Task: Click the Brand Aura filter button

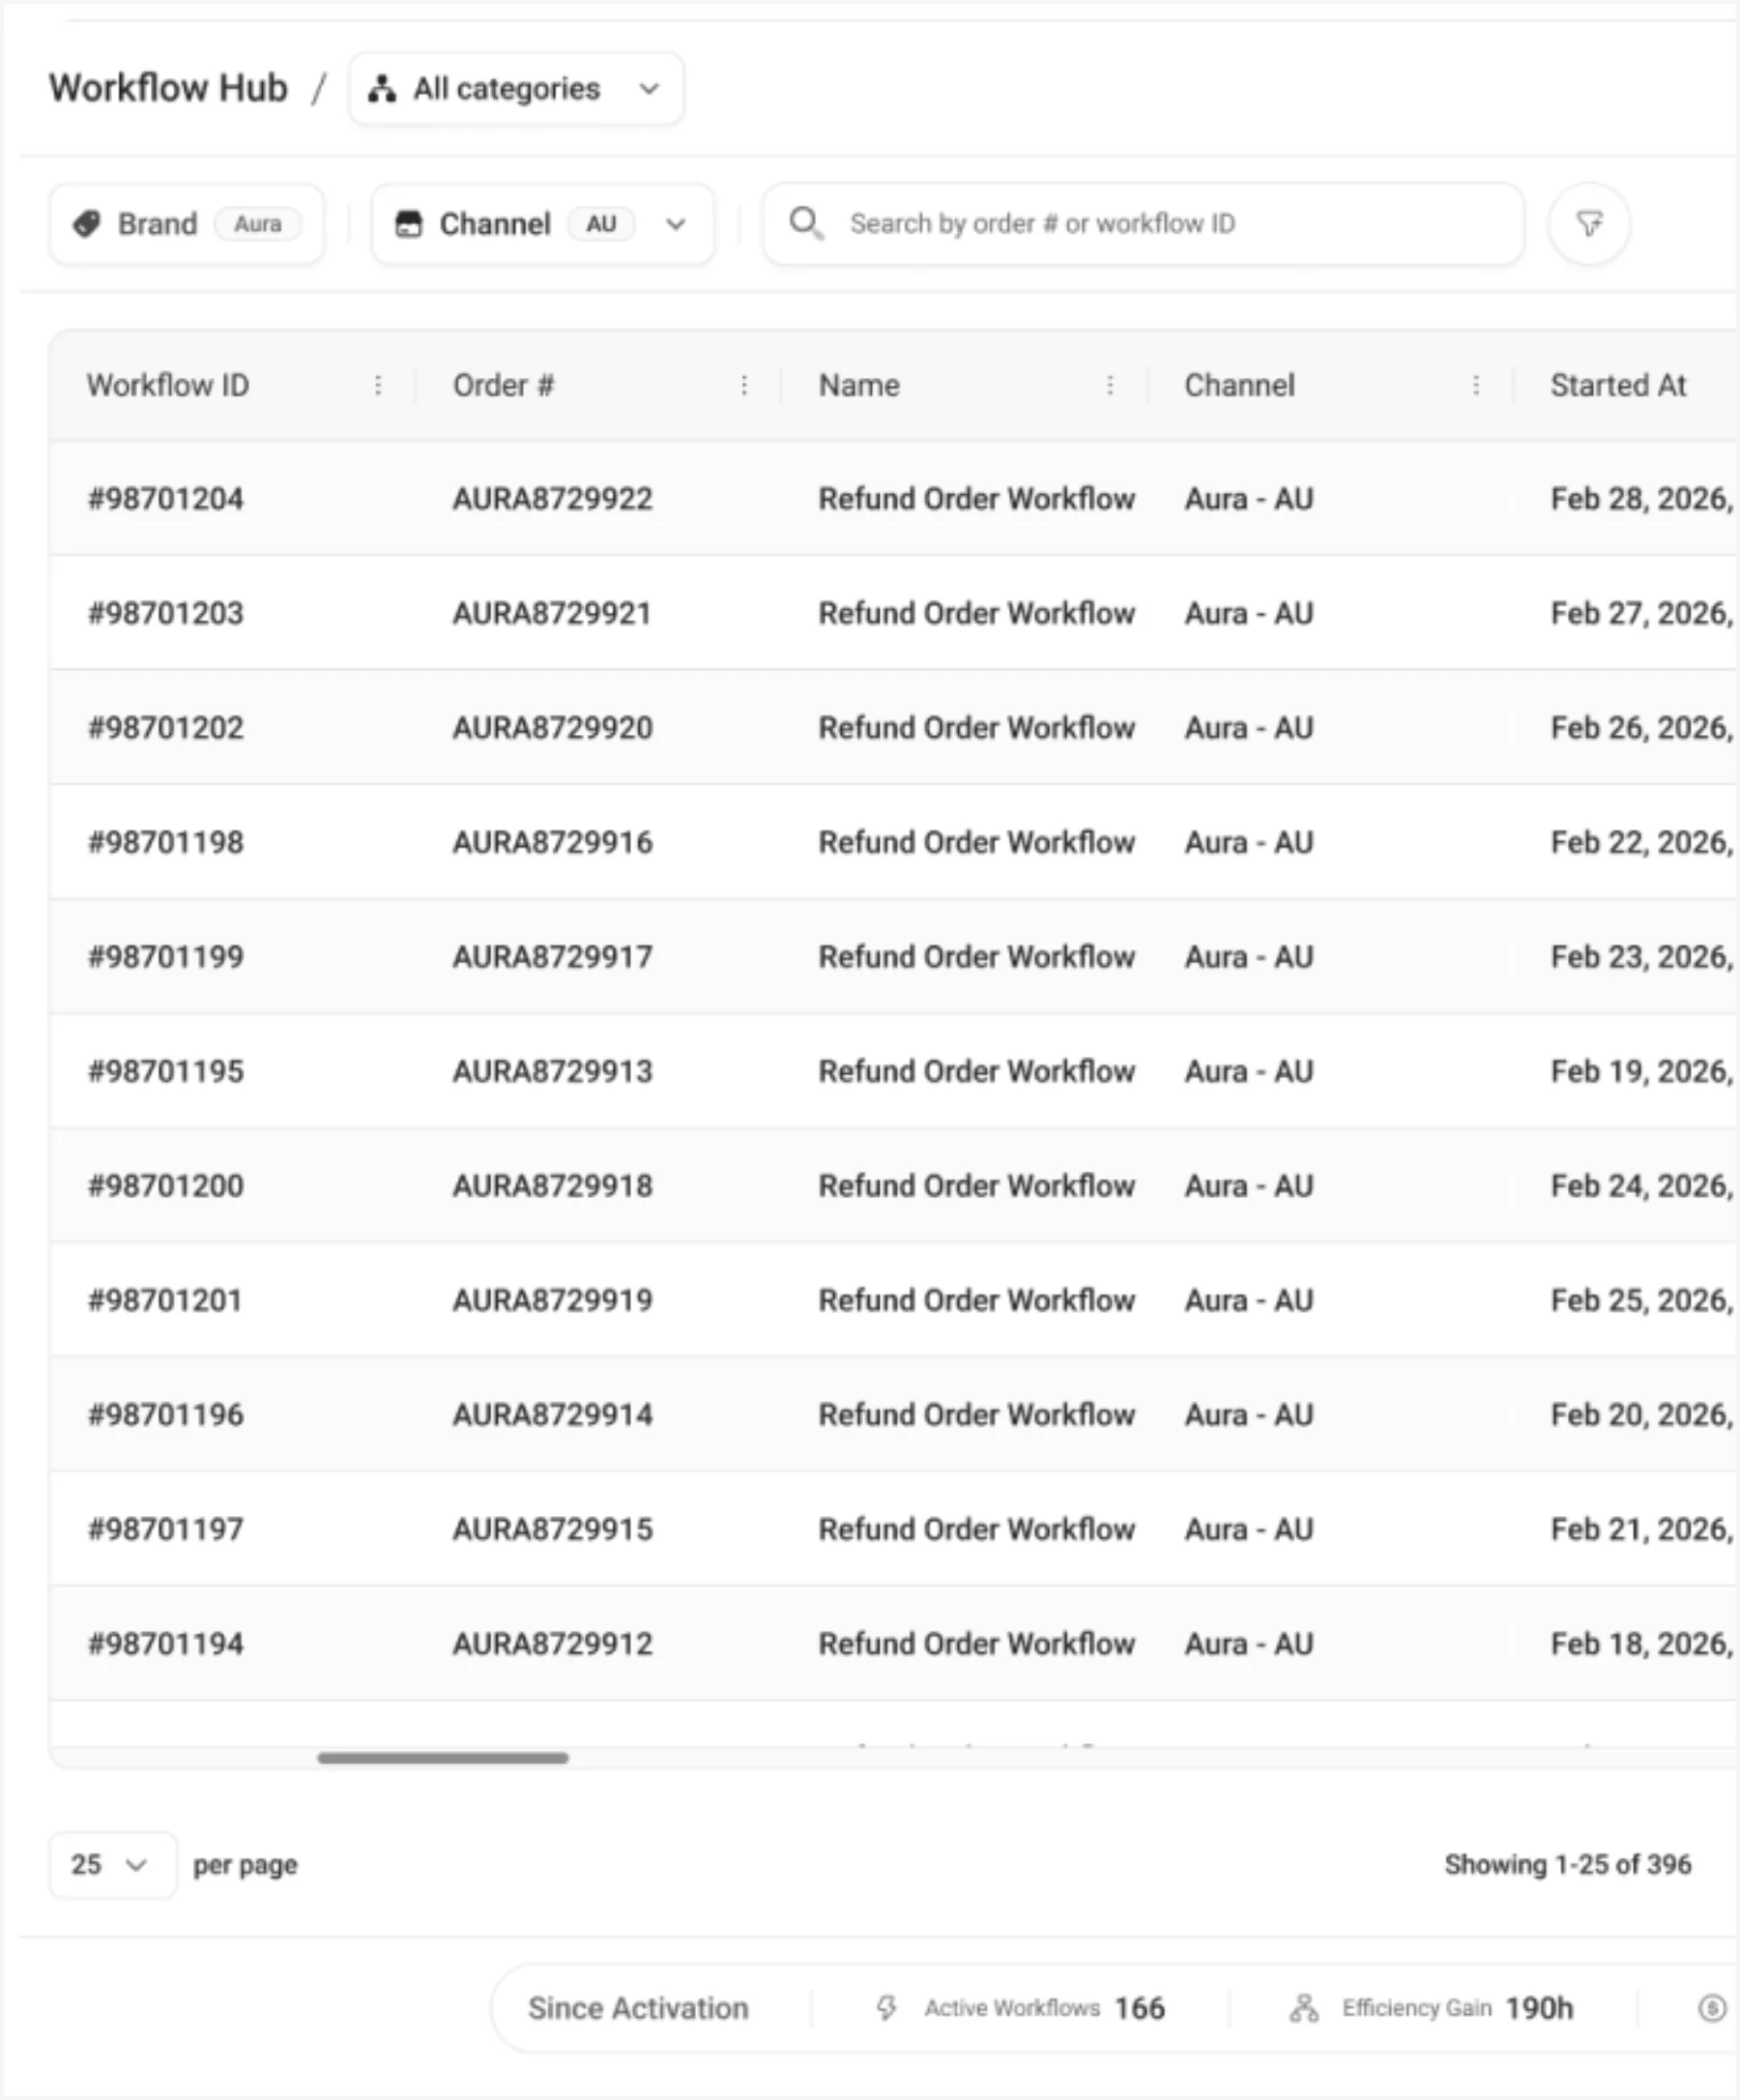Action: tap(187, 224)
